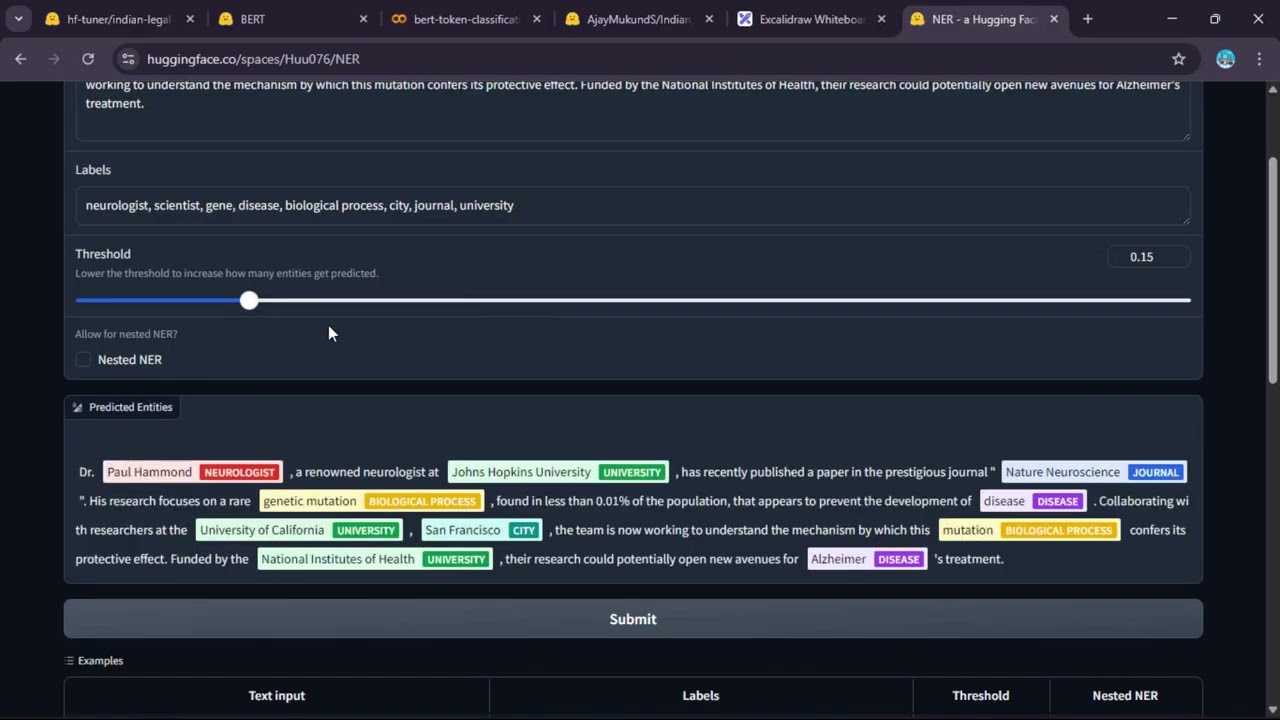Screen dimensions: 1280x720
Task: Reload the current page
Action: pos(88,59)
